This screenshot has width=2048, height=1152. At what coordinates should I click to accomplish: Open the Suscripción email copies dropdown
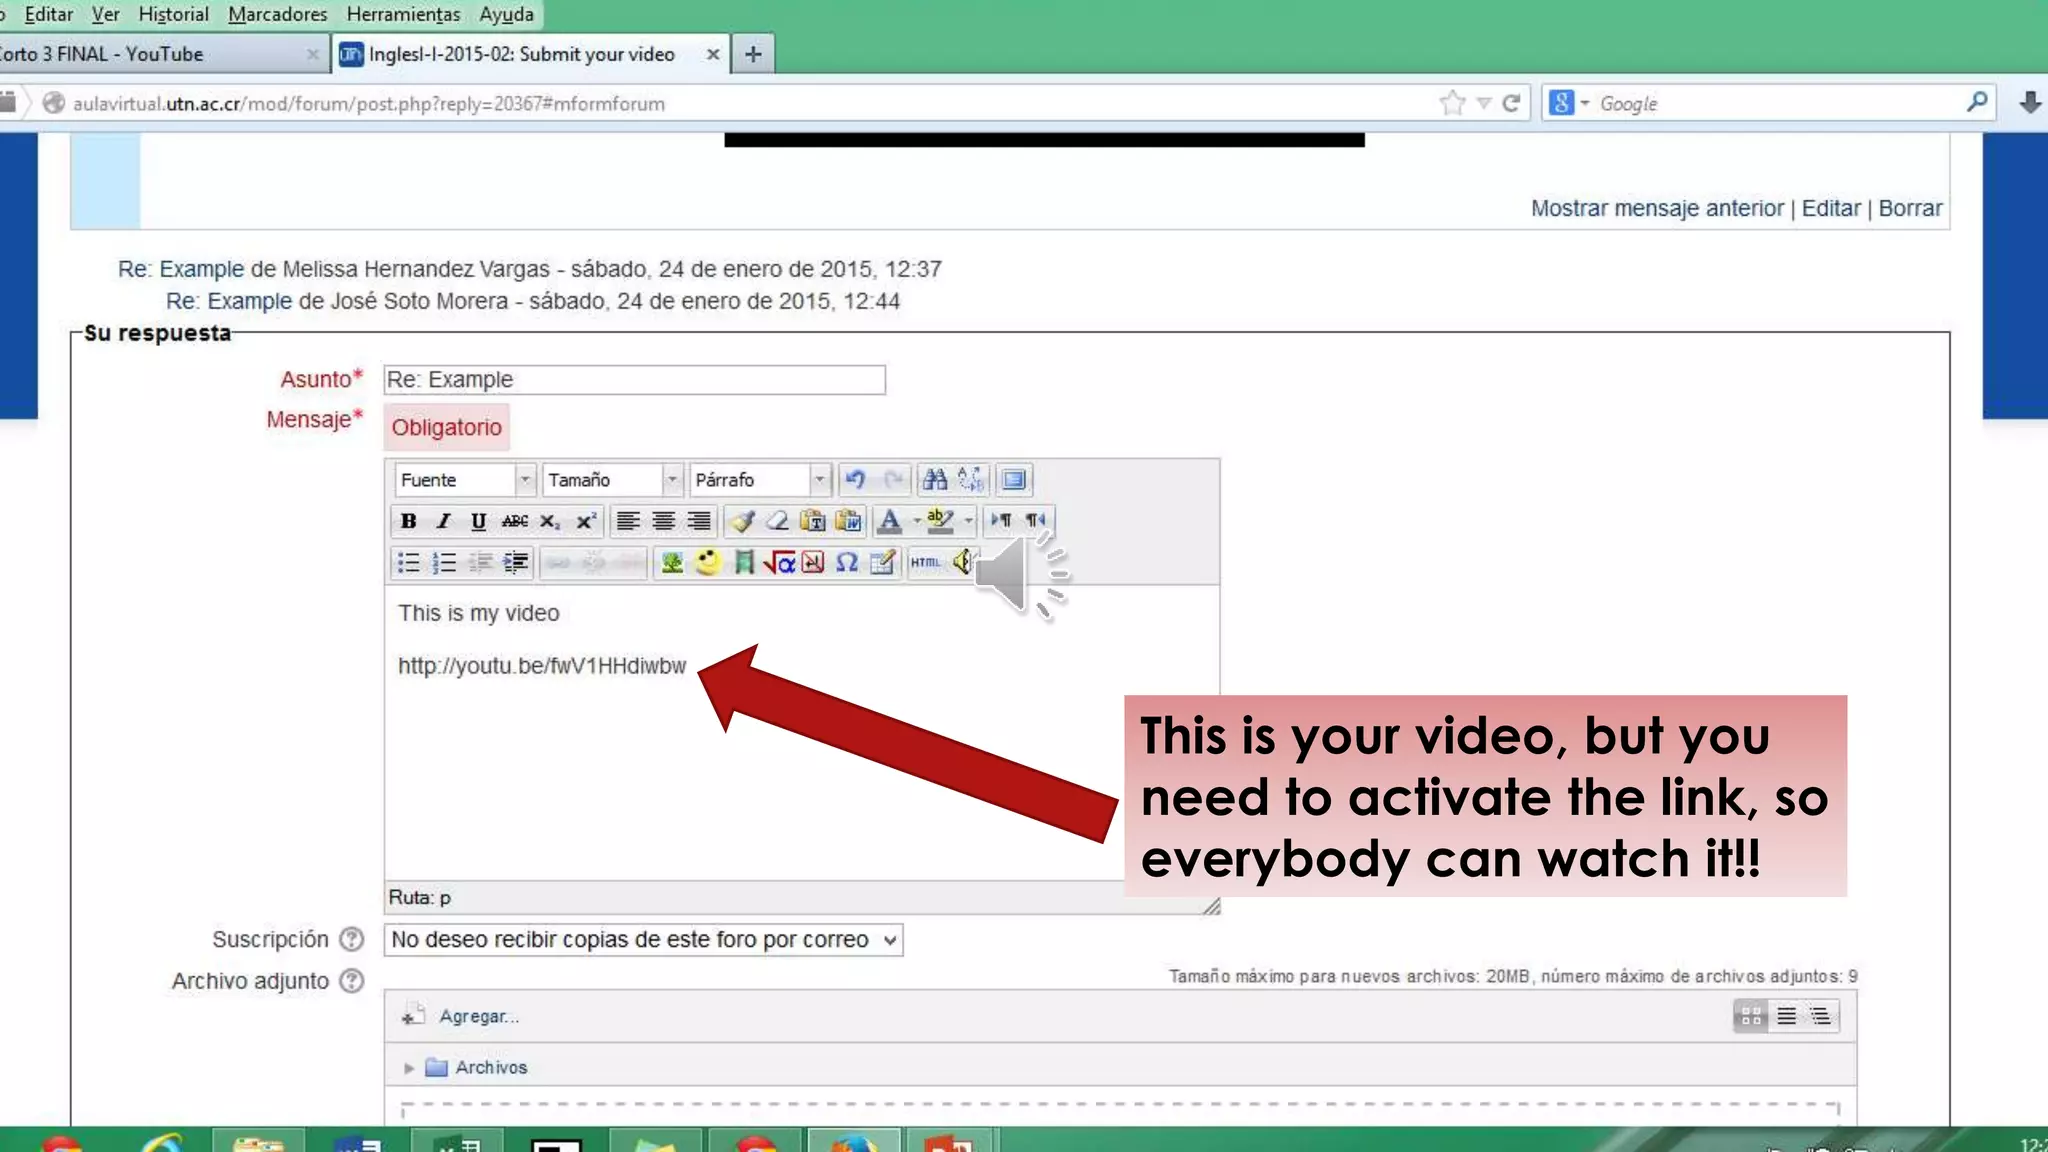[643, 940]
